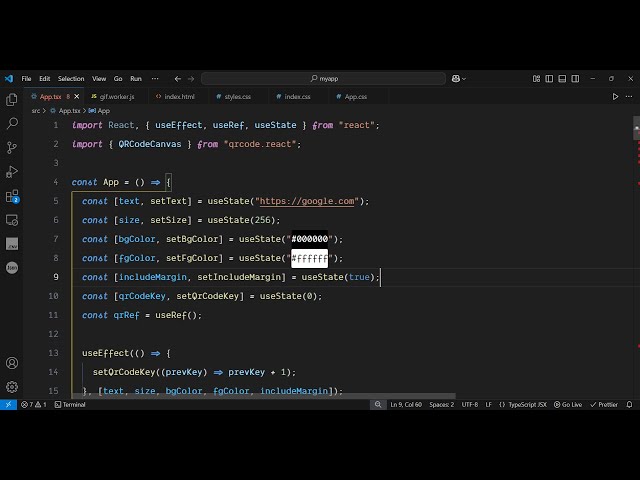The height and width of the screenshot is (480, 640).
Task: Go back with navigation arrow
Action: (178, 79)
